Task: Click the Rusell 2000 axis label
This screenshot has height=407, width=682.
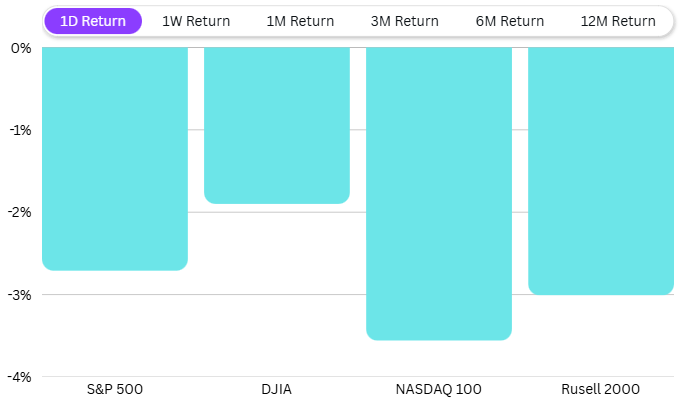Action: pos(601,389)
